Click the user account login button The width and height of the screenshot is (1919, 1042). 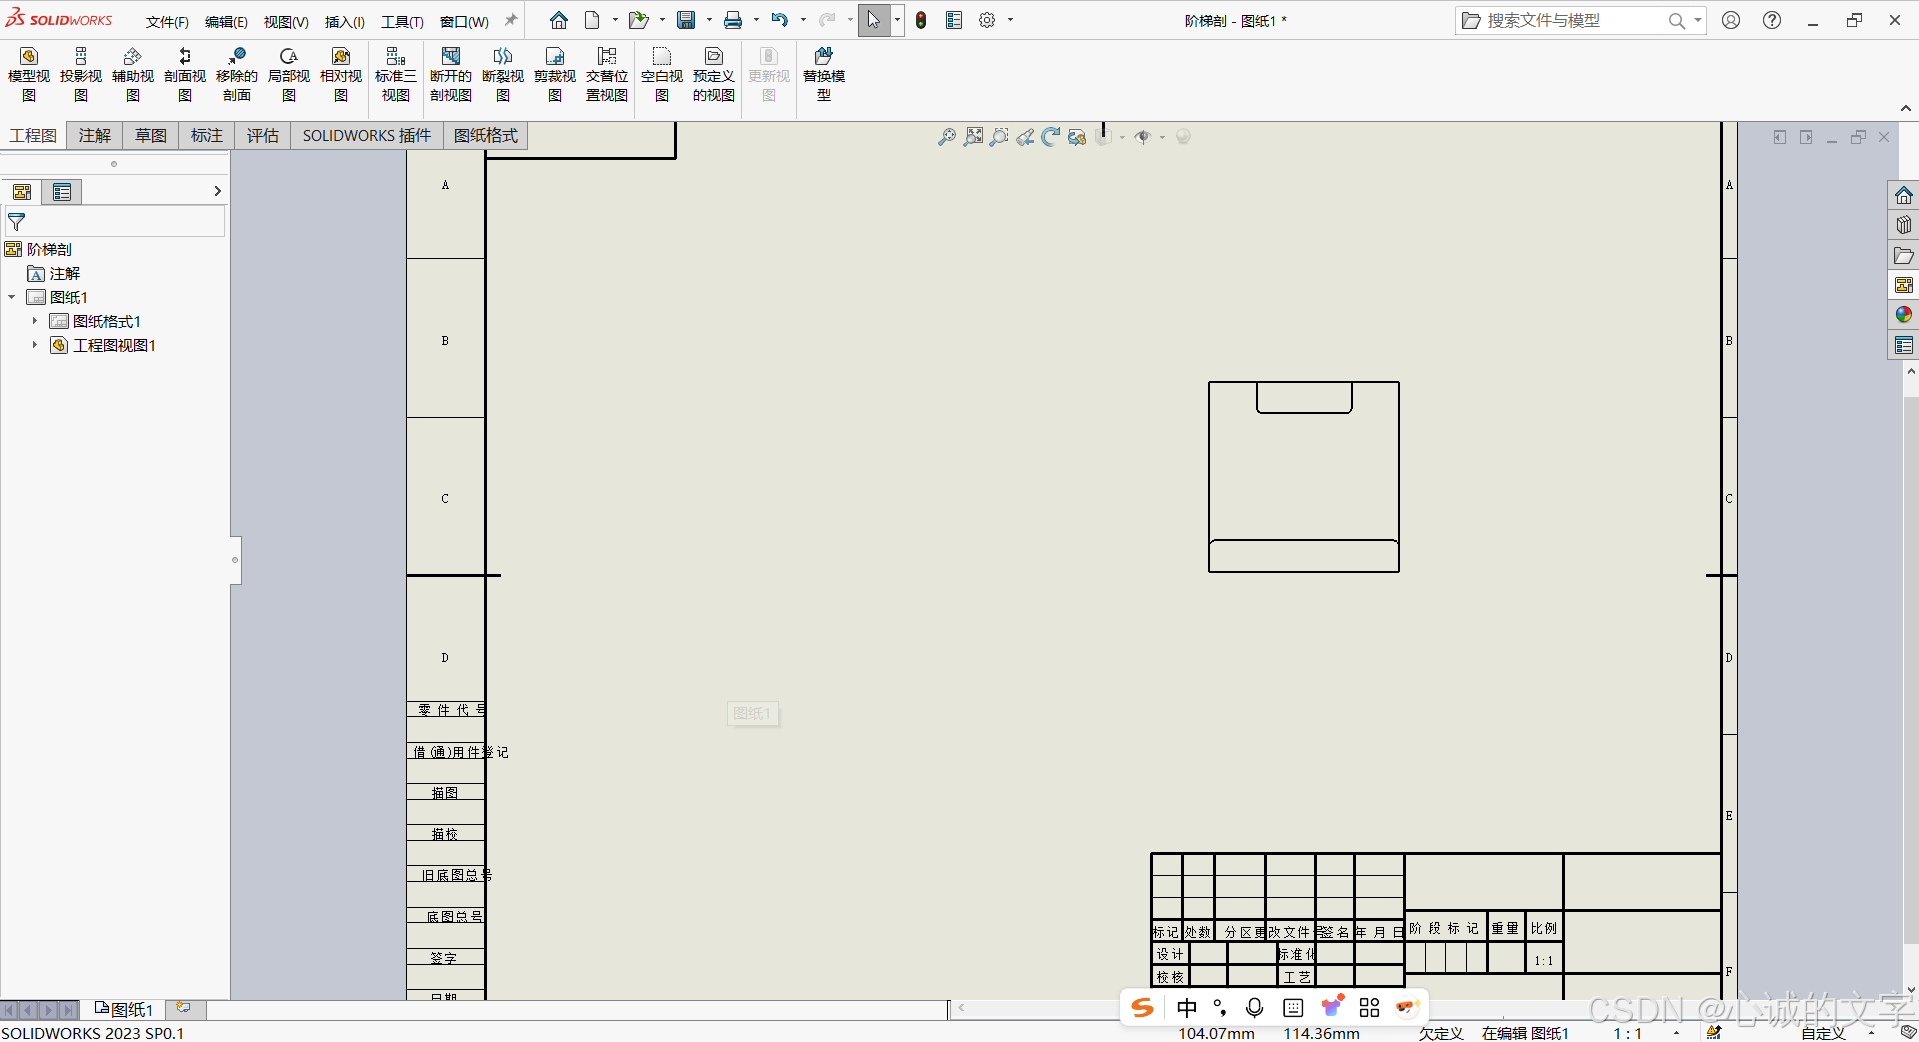1731,20
